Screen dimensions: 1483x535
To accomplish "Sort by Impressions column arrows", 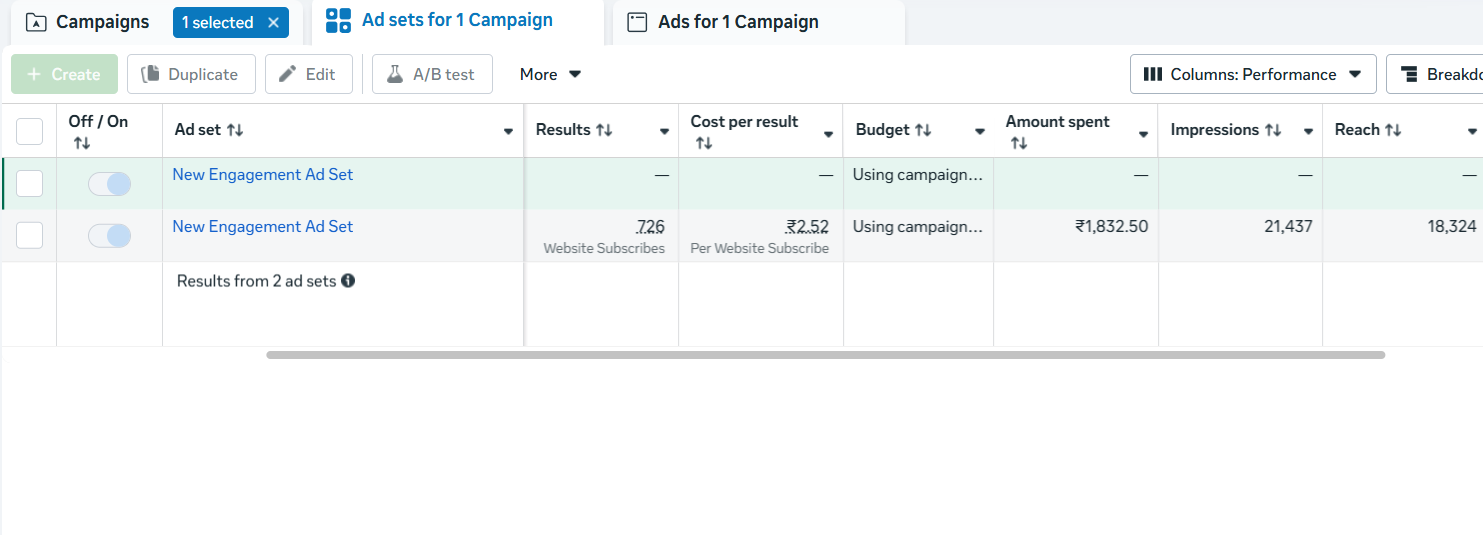I will [1273, 130].
